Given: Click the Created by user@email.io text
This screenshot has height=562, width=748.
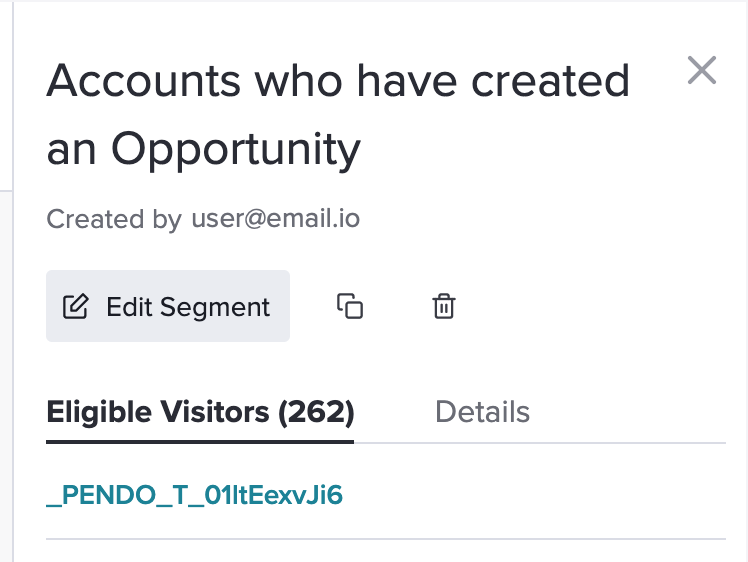Looking at the screenshot, I should pyautogui.click(x=203, y=219).
